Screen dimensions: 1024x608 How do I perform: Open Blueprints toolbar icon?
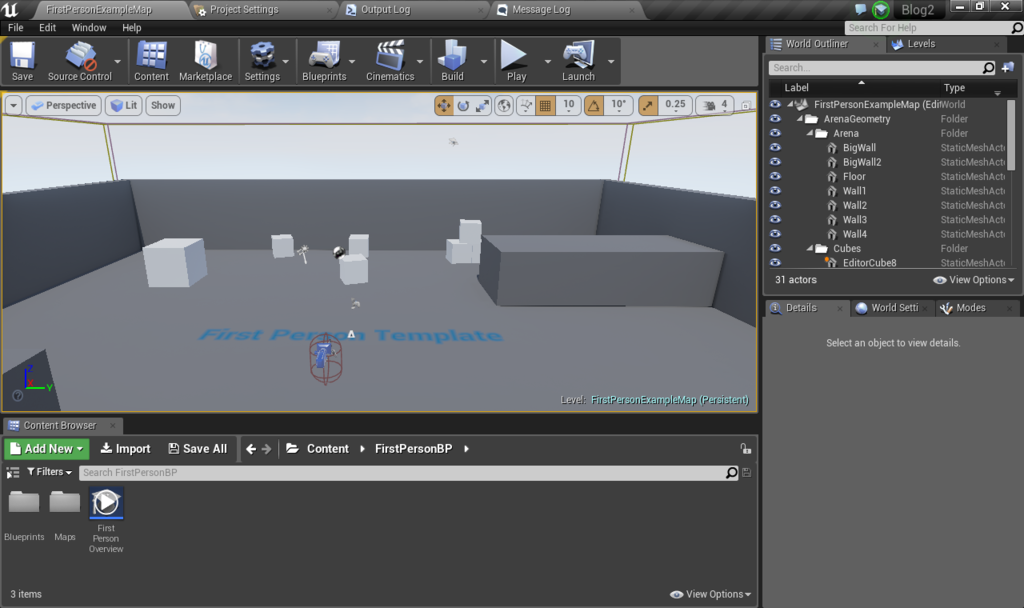pos(324,61)
